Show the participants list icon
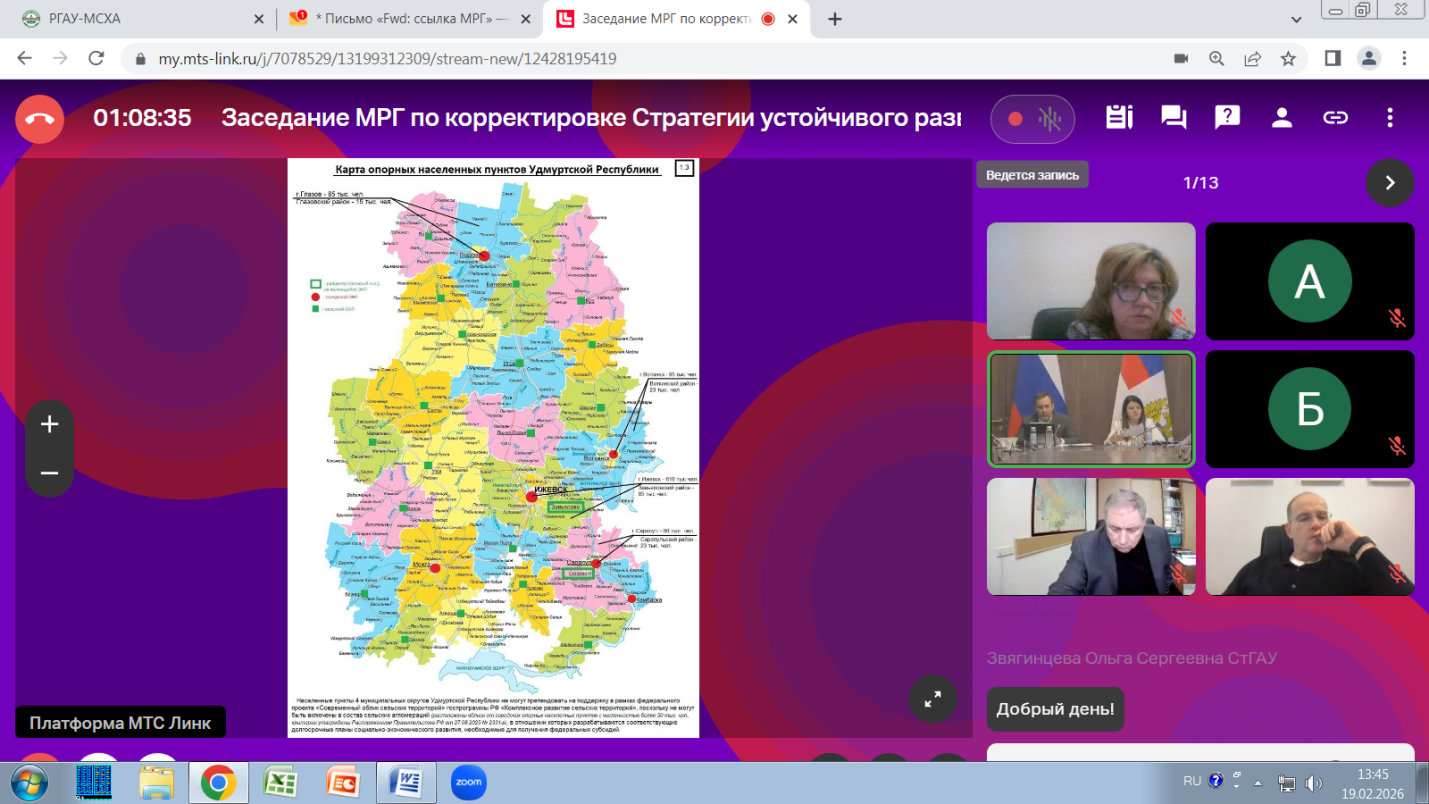 pos(1281,118)
